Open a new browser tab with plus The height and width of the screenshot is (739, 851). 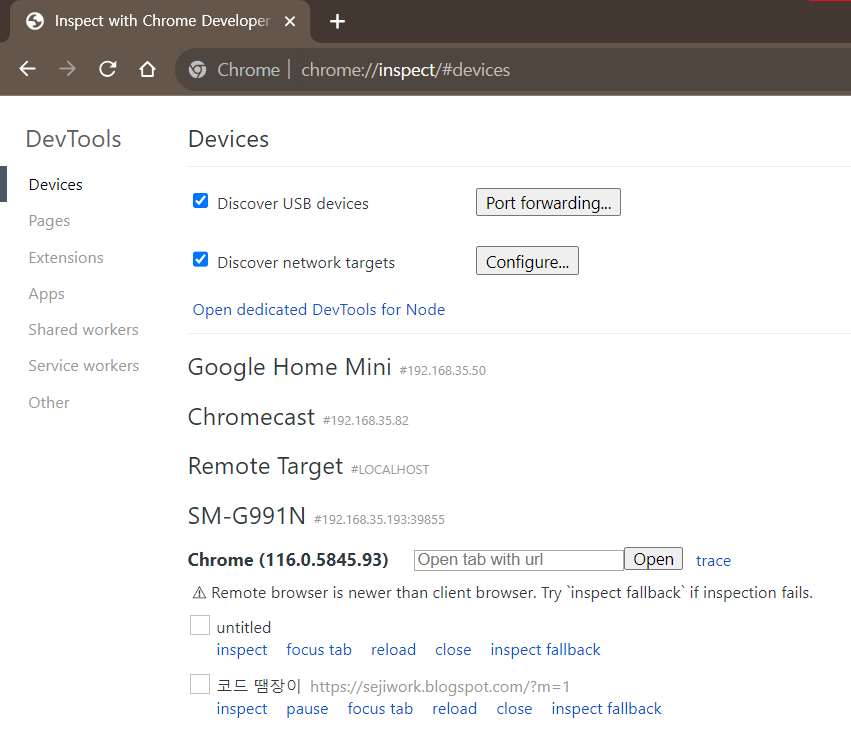click(x=337, y=21)
